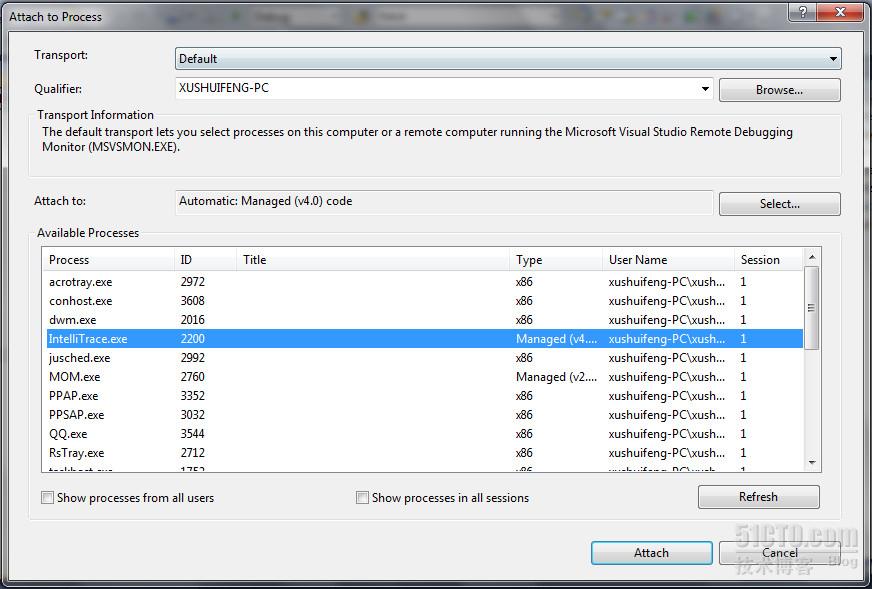Click process ID 3608
Viewport: 872px width, 589px height.
coord(192,301)
